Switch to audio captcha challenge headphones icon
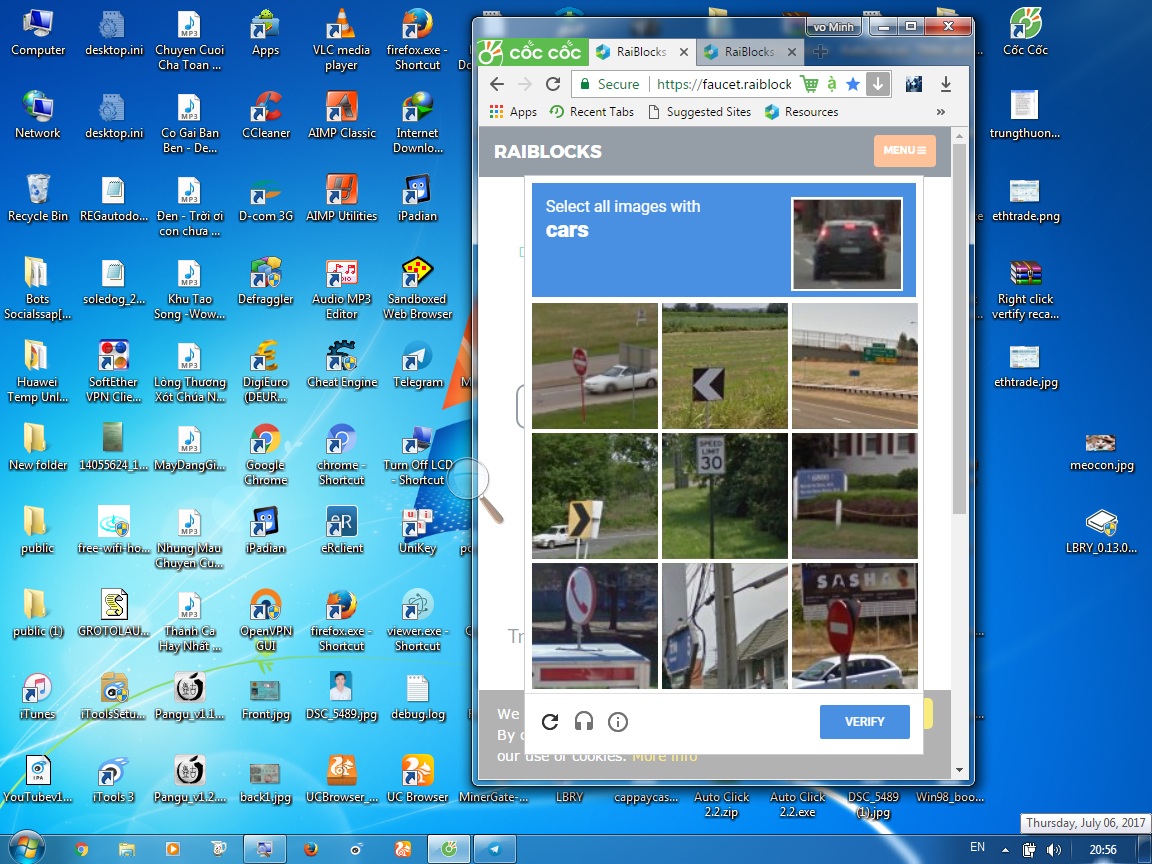This screenshot has height=864, width=1152. (583, 722)
